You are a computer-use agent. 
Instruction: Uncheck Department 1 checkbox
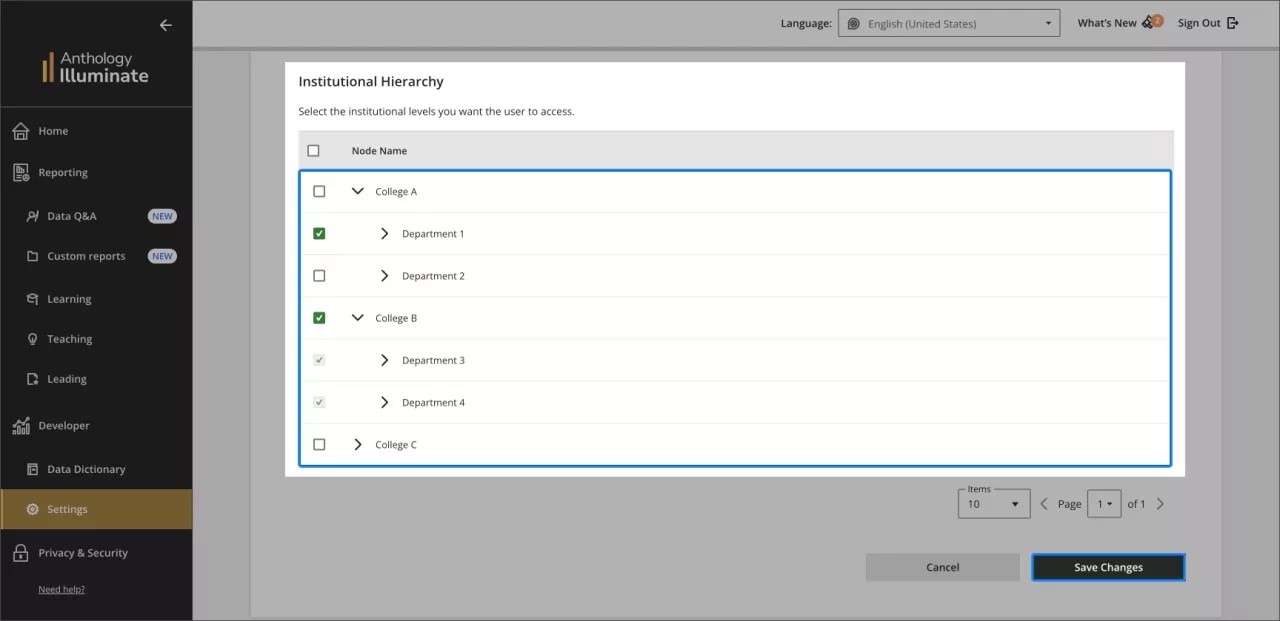tap(319, 233)
